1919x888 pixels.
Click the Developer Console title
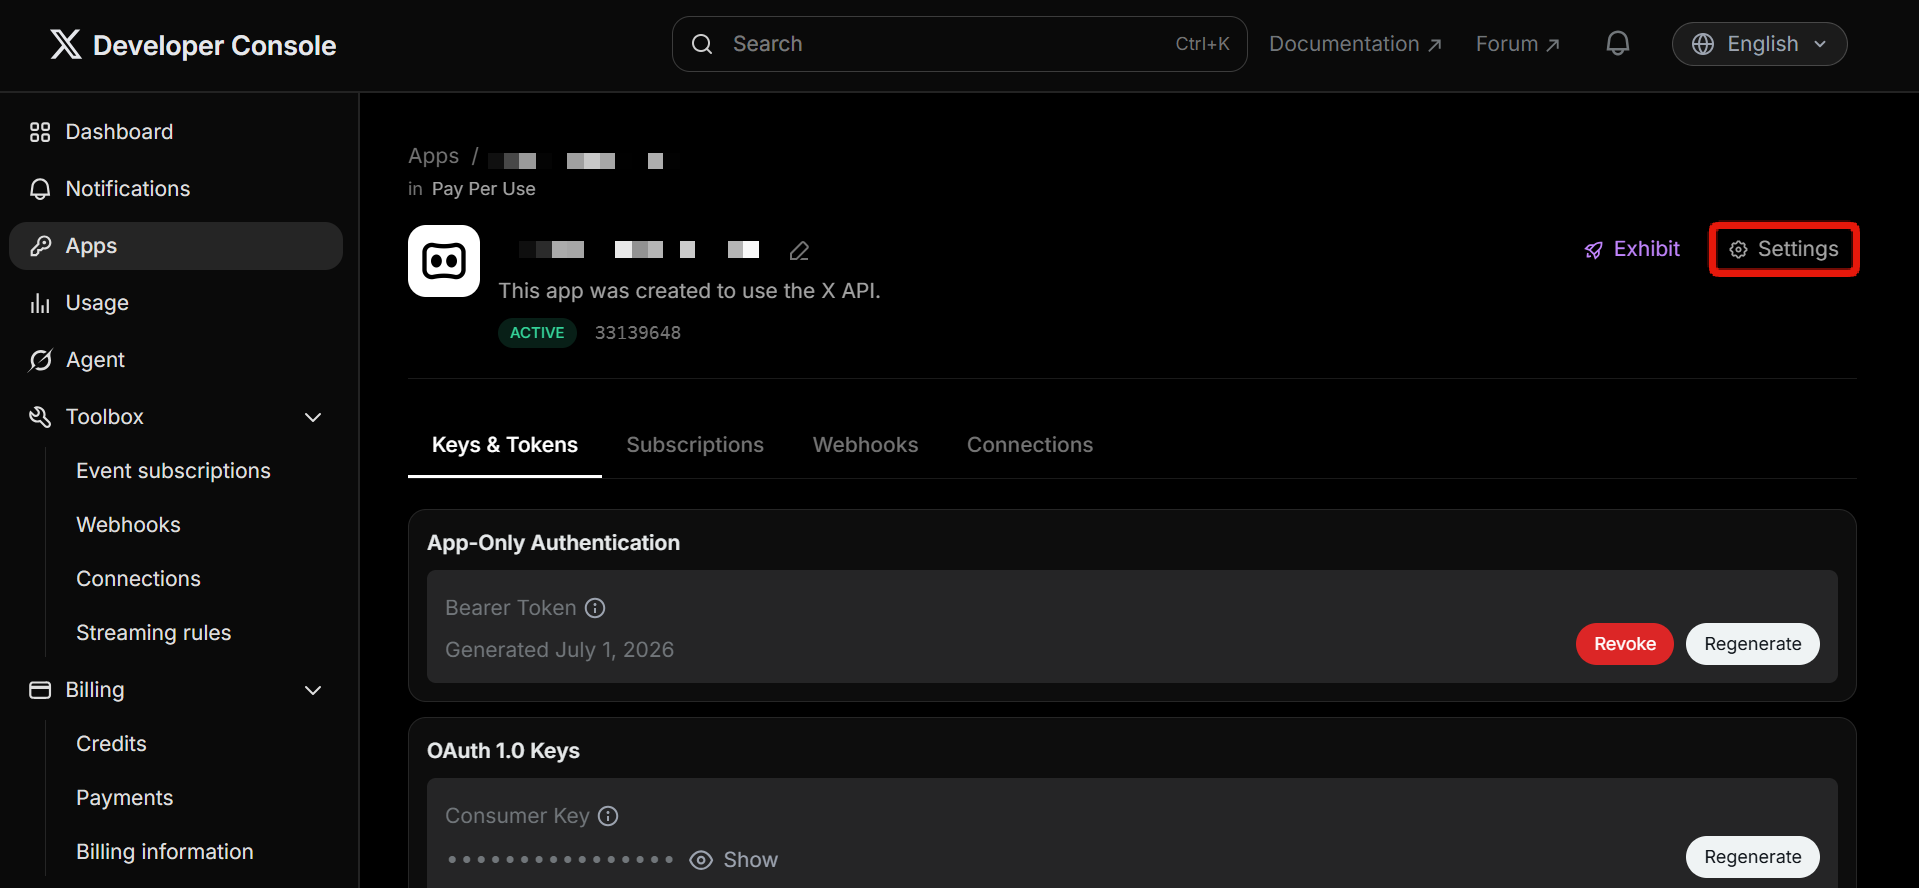[214, 45]
